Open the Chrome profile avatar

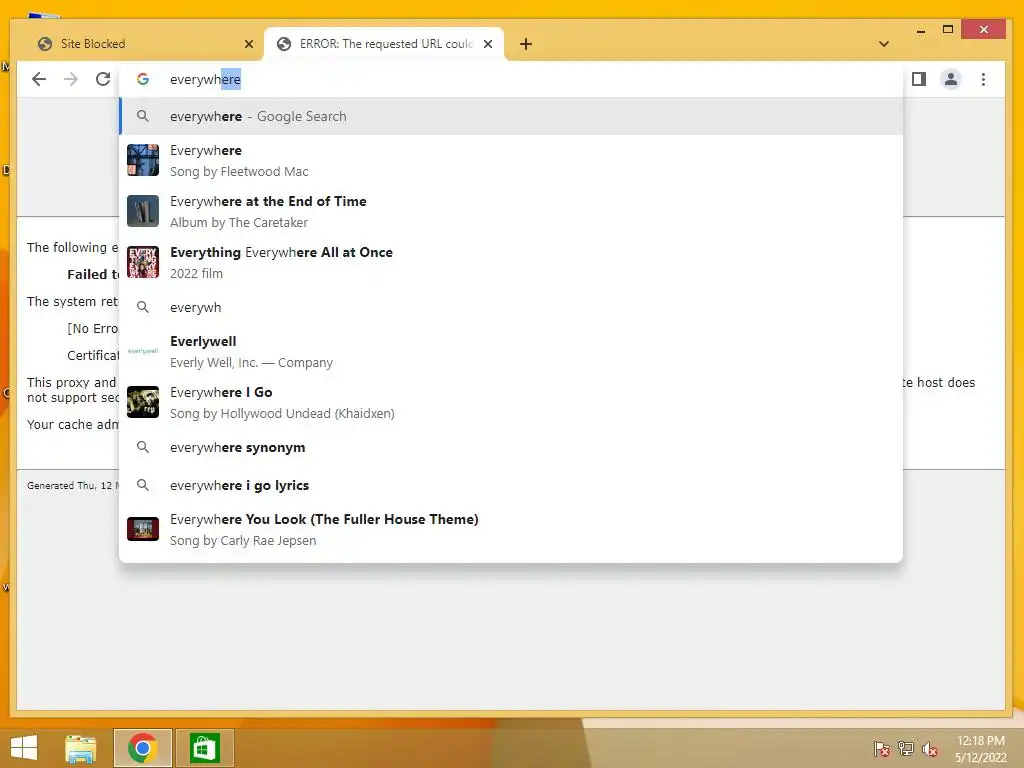coord(951,79)
